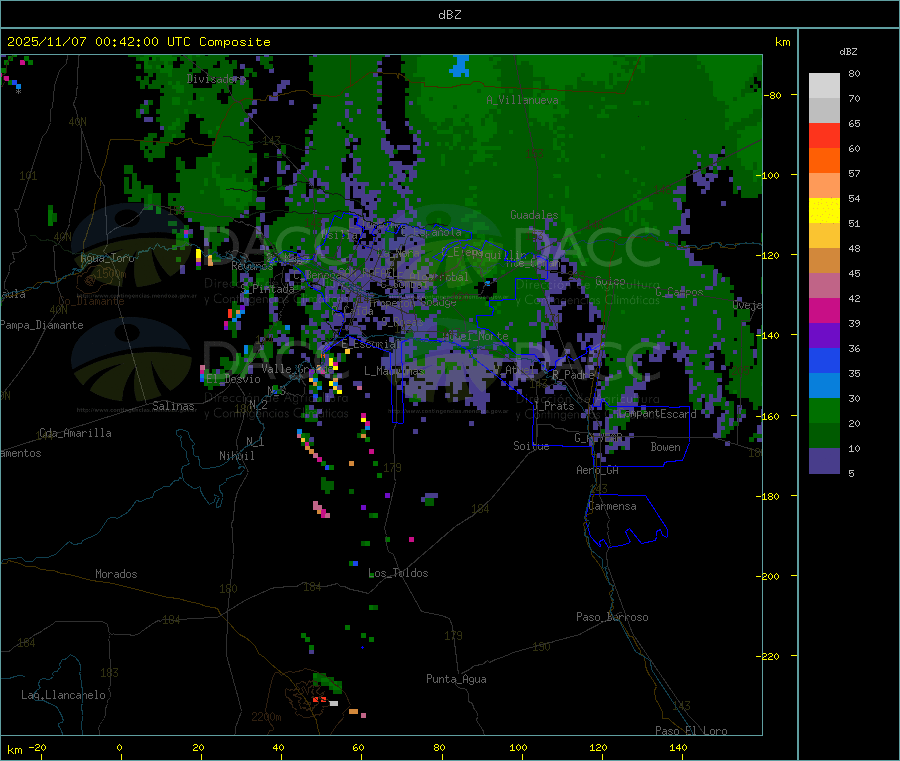The image size is (900, 761).
Task: Click the Divisadero map label
Action: point(216,79)
